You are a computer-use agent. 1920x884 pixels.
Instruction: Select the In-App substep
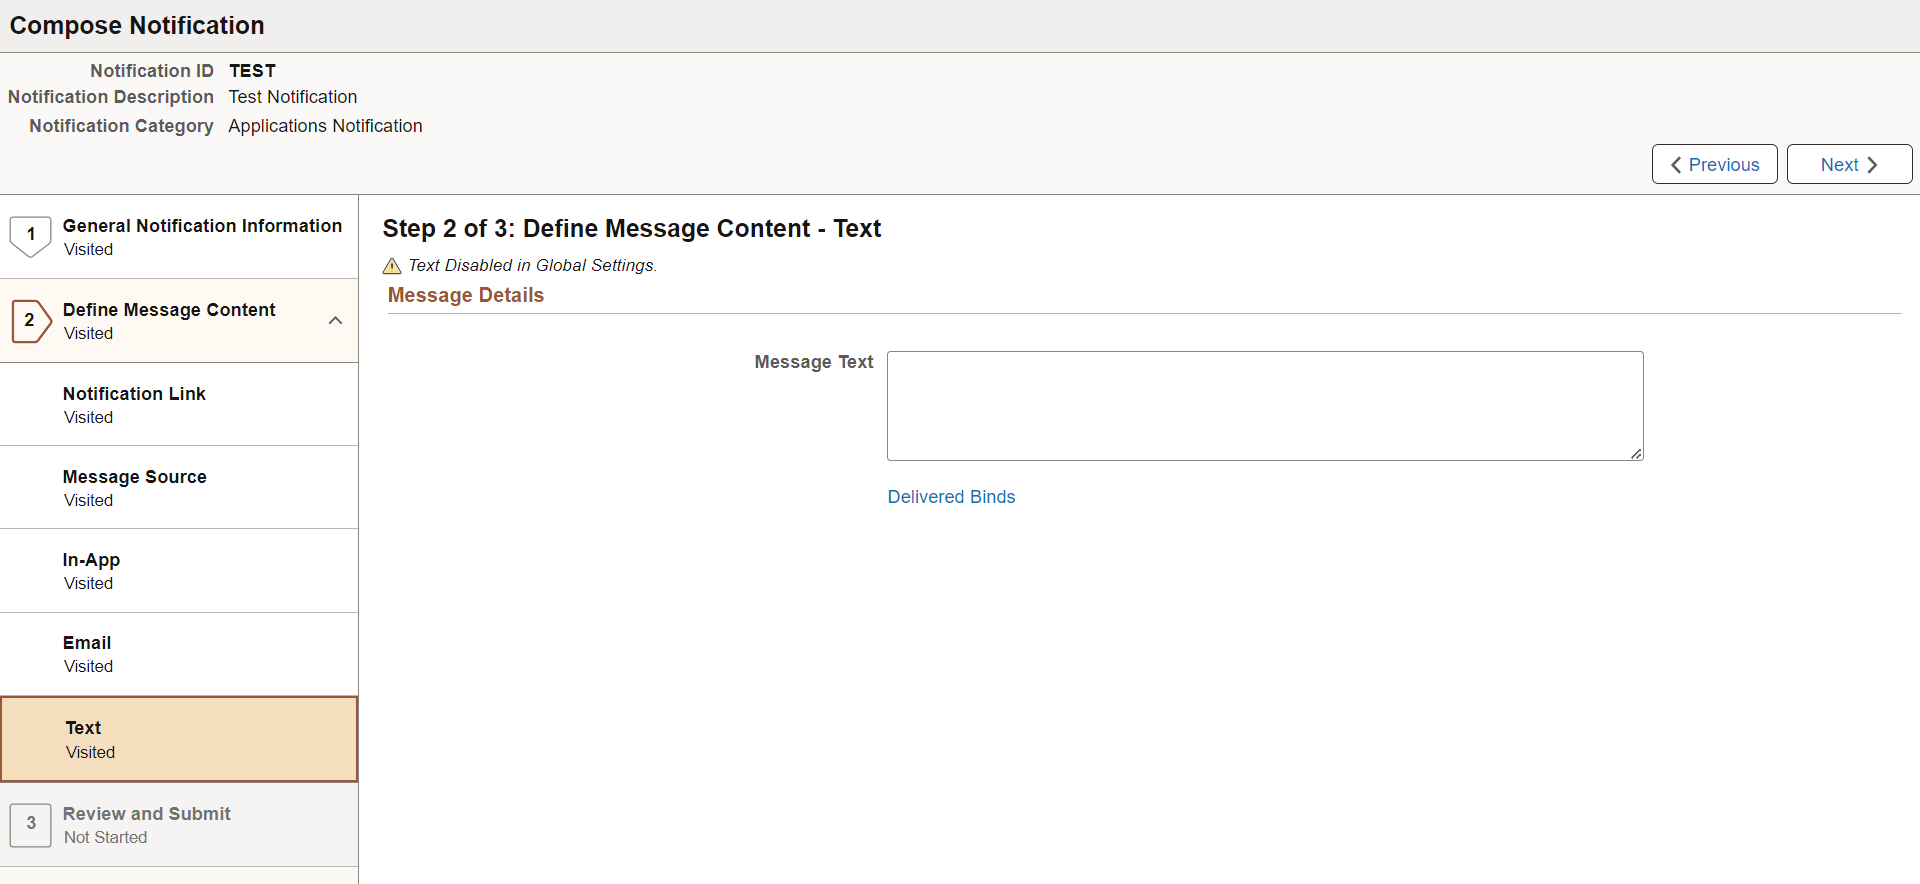pyautogui.click(x=179, y=570)
